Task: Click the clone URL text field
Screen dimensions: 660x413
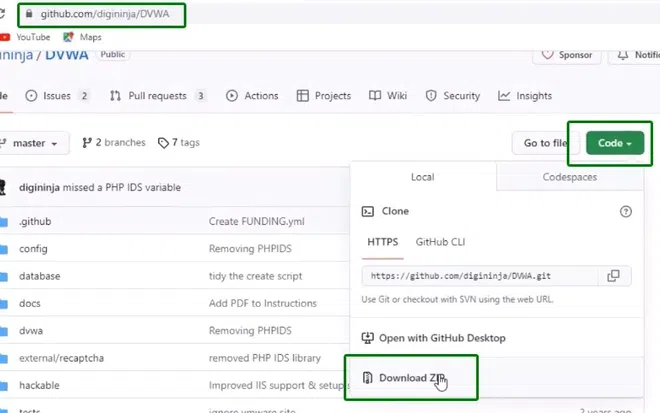Action: pyautogui.click(x=480, y=276)
